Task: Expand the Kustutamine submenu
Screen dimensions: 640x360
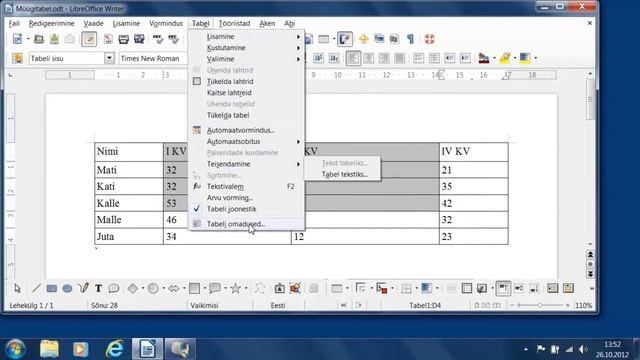Action: pyautogui.click(x=246, y=48)
